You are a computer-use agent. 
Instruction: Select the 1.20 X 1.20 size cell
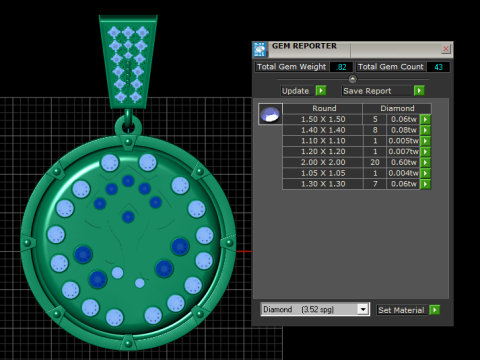323,151
